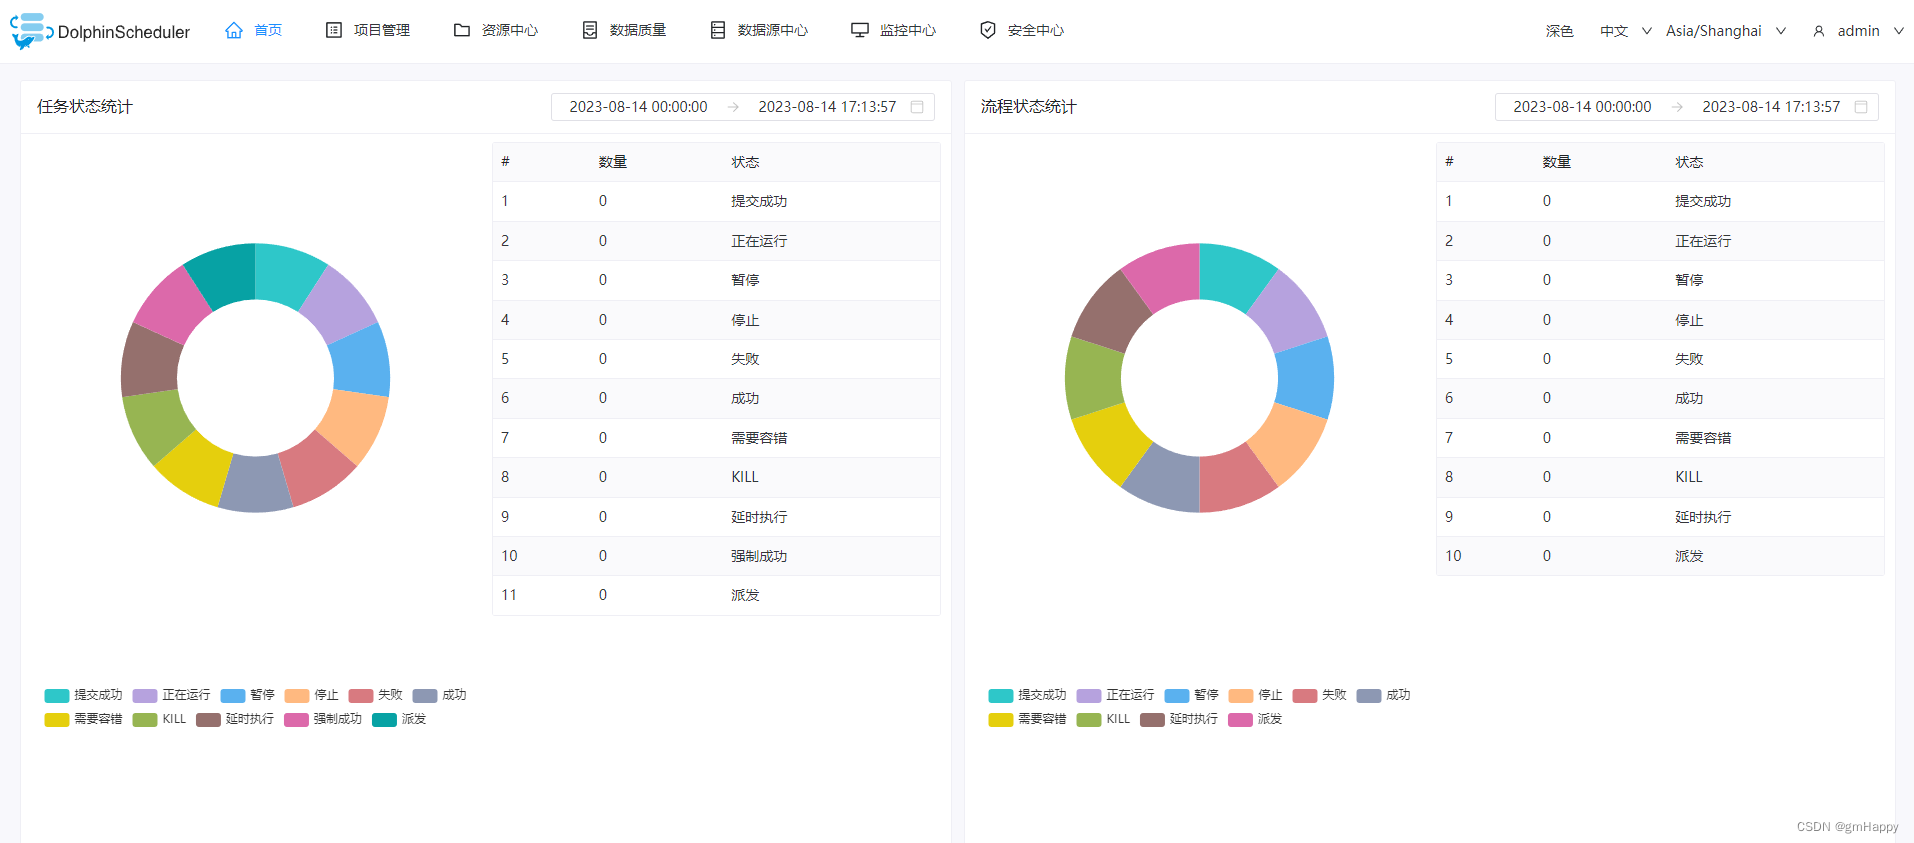1914x843 pixels.
Task: Click the 任务状态统计 panel title
Action: pyautogui.click(x=85, y=107)
